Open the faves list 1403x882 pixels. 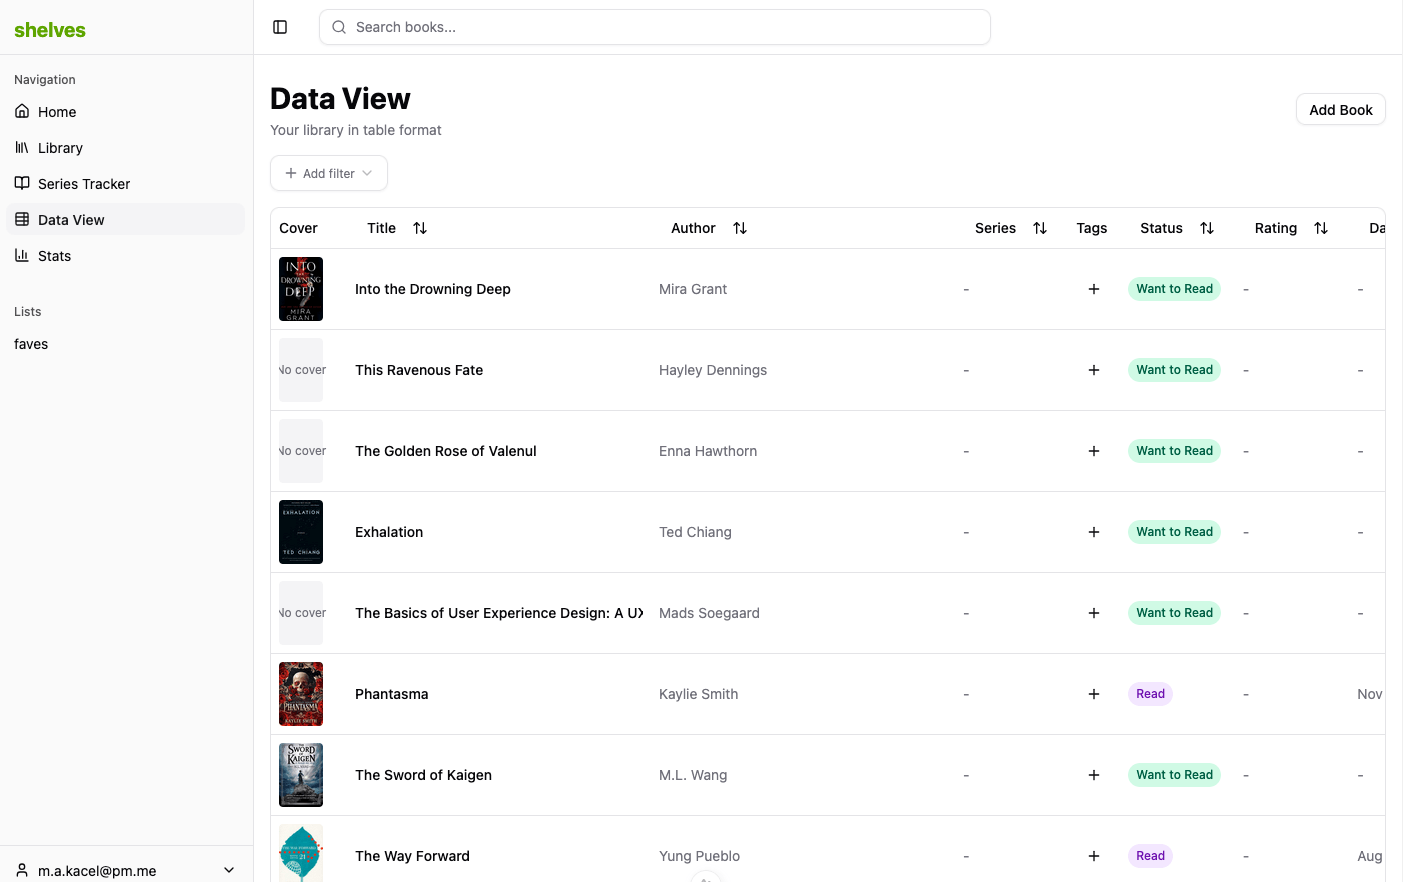(31, 344)
